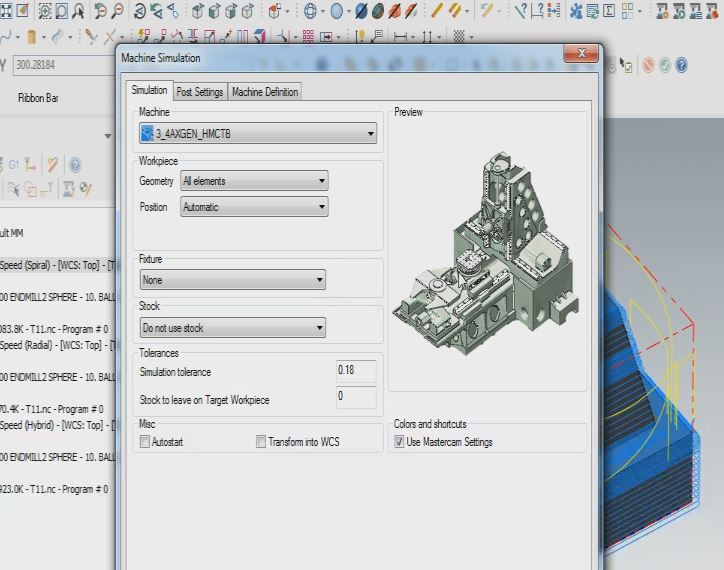This screenshot has height=570, width=724.
Task: Click the green shaded ellipse icon
Action: [x=378, y=11]
